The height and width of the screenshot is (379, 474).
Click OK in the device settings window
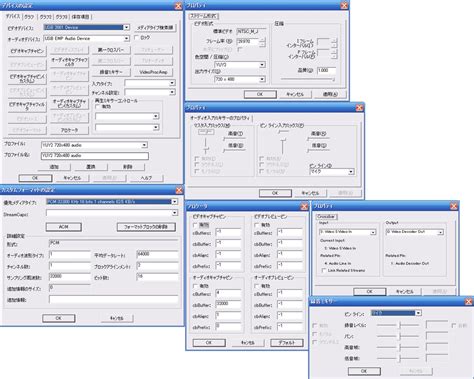[35, 178]
